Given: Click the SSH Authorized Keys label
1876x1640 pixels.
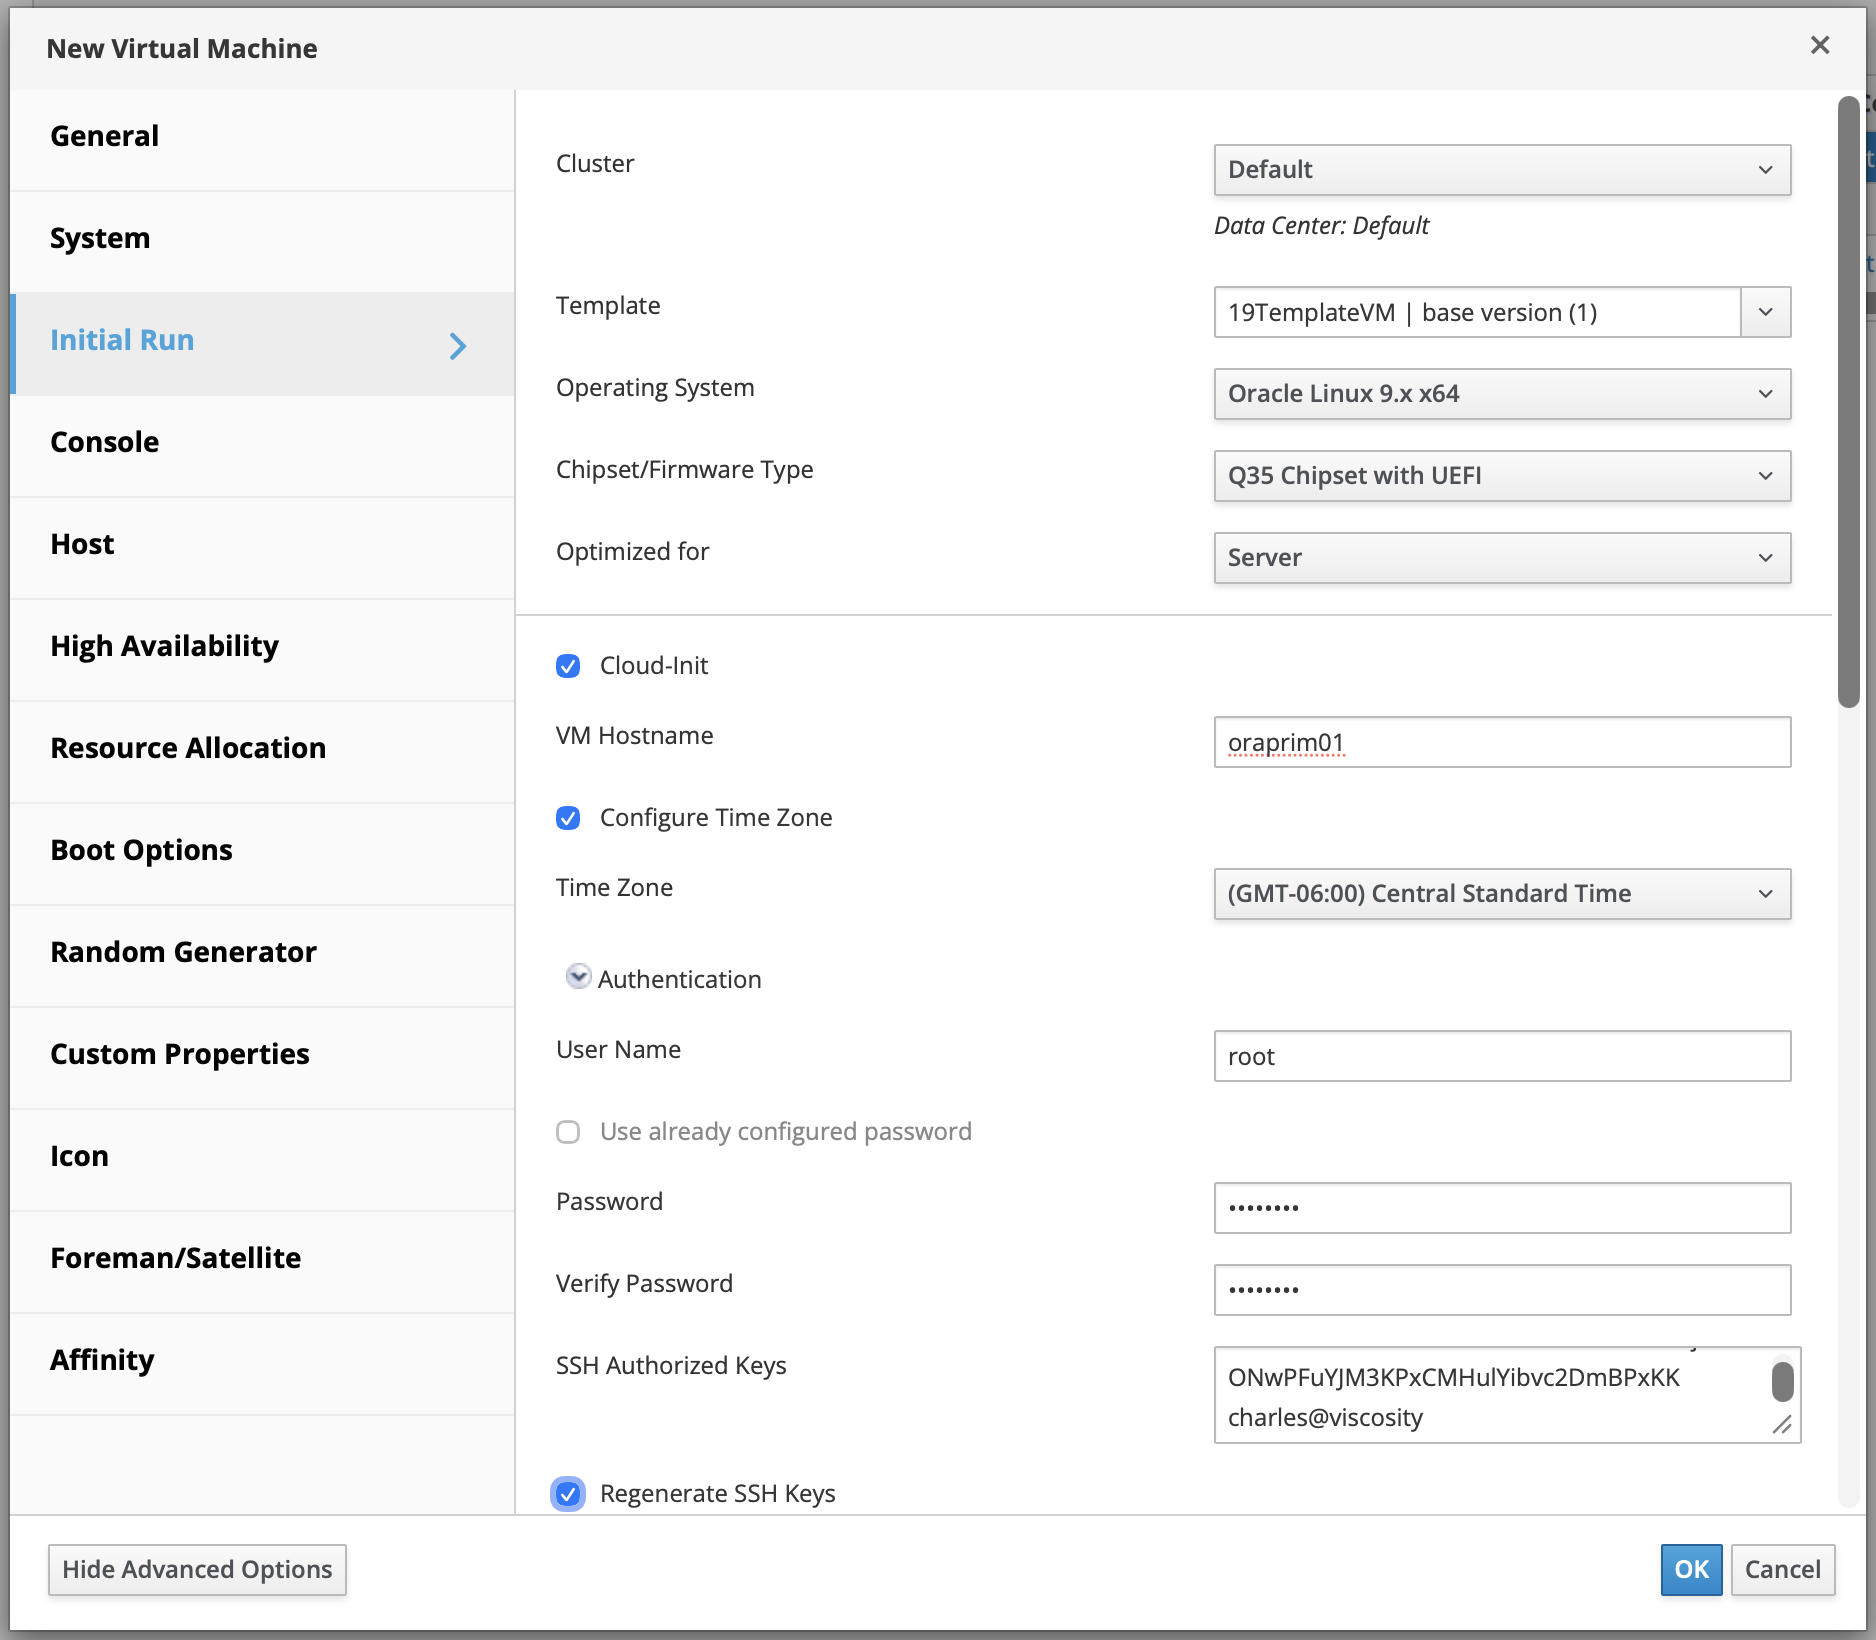Looking at the screenshot, I should point(671,1366).
